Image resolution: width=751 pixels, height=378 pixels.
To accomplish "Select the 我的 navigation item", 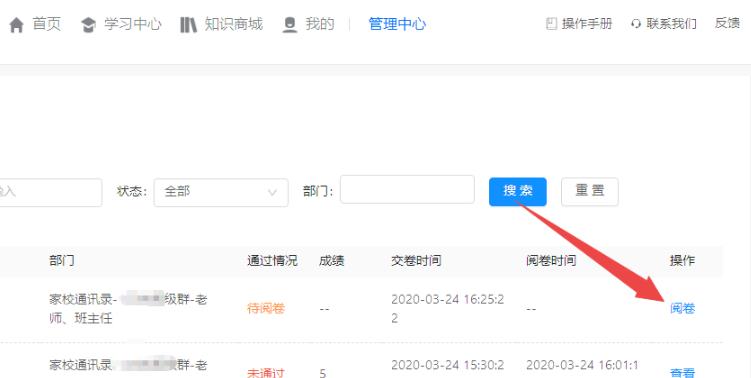I will (x=320, y=24).
